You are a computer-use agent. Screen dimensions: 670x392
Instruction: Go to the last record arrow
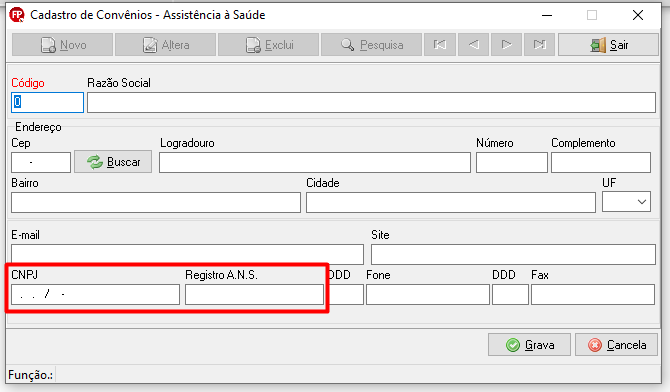click(539, 44)
